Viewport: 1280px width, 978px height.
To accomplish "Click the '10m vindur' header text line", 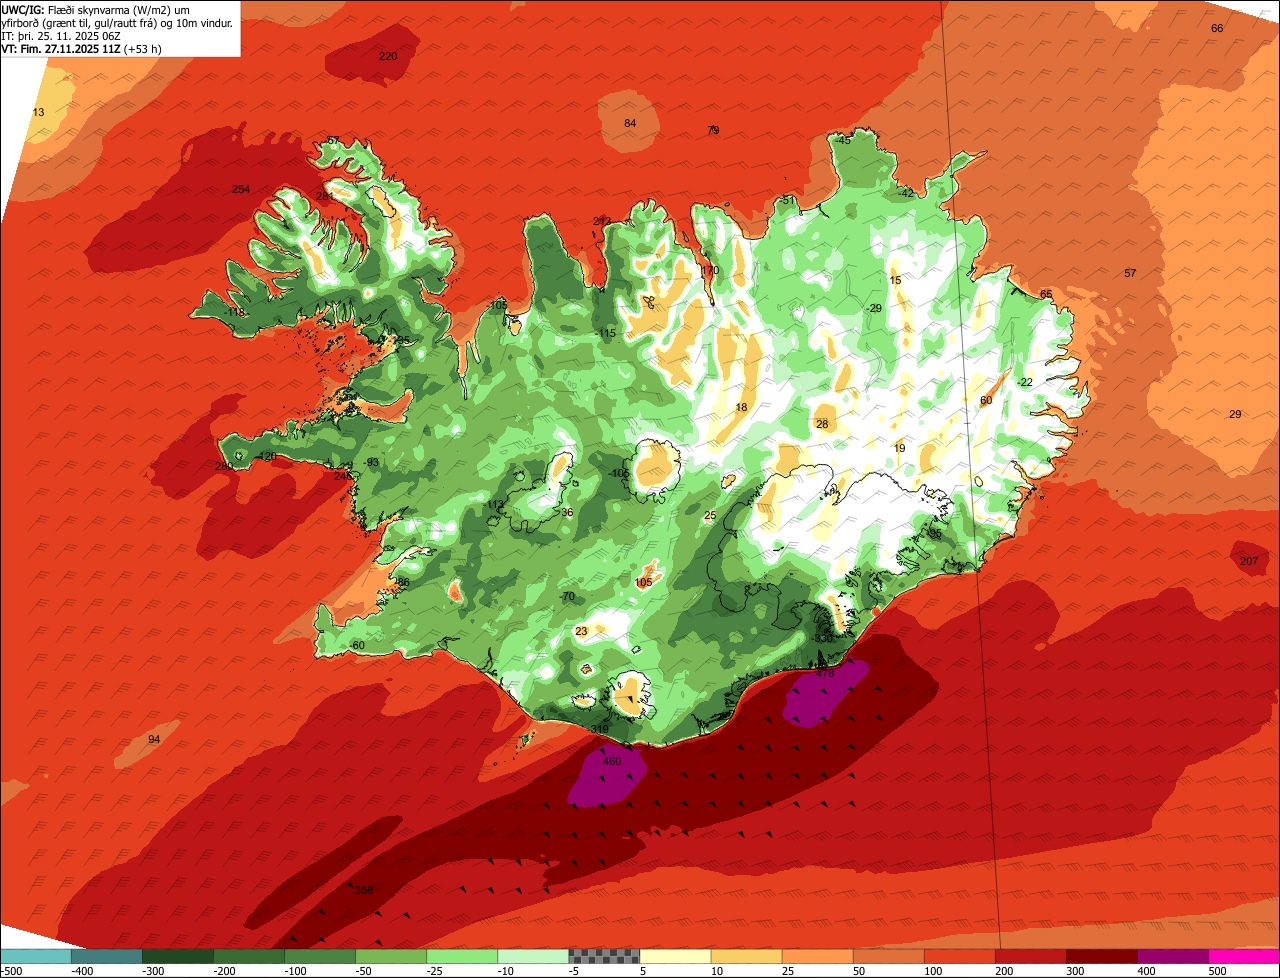I will click(118, 22).
